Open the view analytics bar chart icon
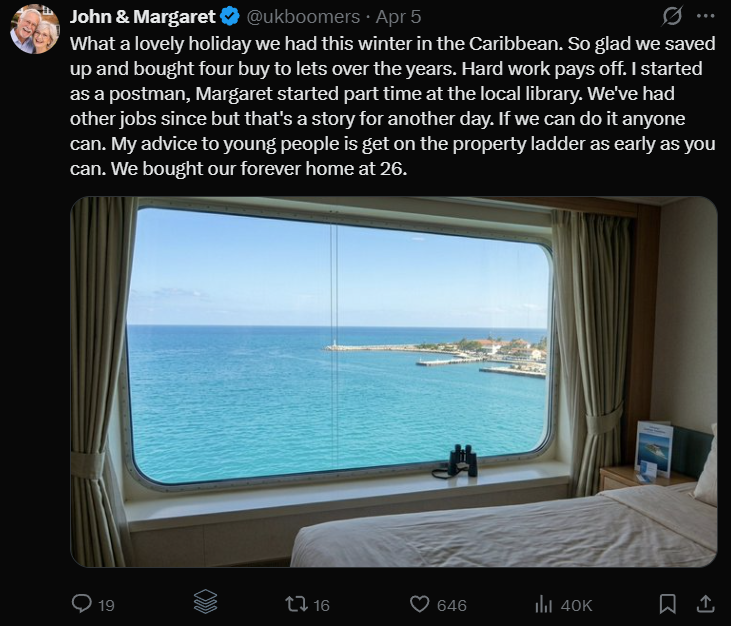The height and width of the screenshot is (626, 731). [x=544, y=604]
